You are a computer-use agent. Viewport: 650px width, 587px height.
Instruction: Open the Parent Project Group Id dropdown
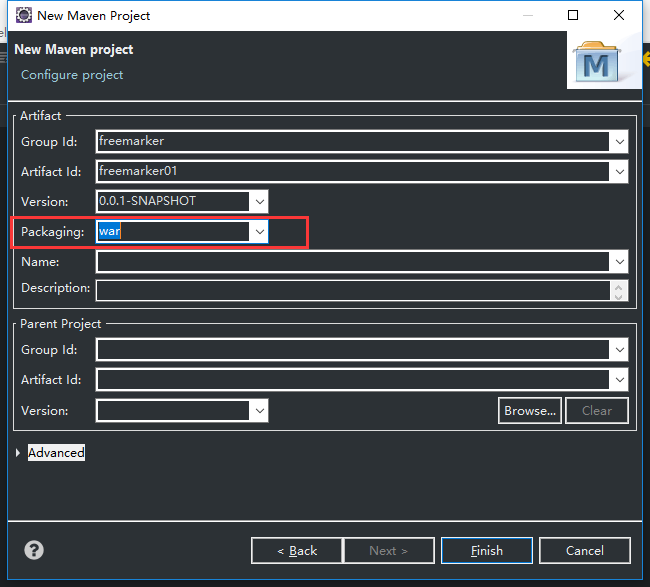[619, 349]
